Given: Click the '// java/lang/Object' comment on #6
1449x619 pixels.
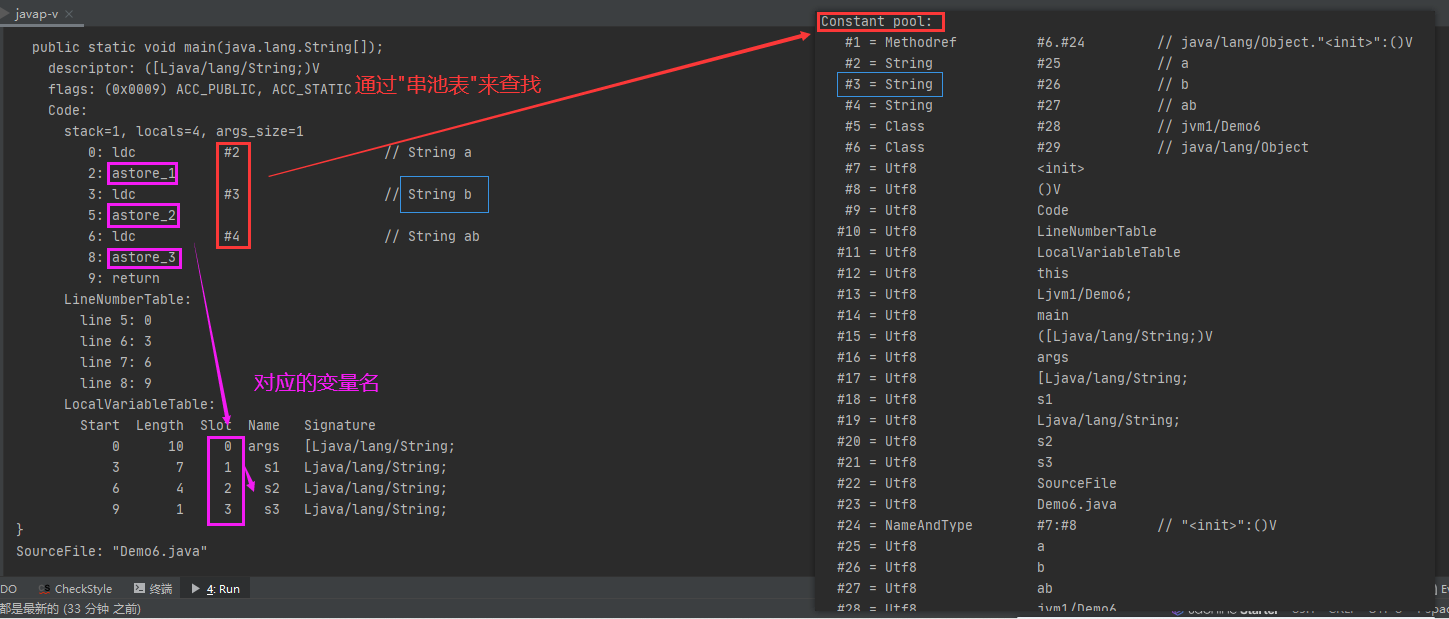Looking at the screenshot, I should point(1233,147).
